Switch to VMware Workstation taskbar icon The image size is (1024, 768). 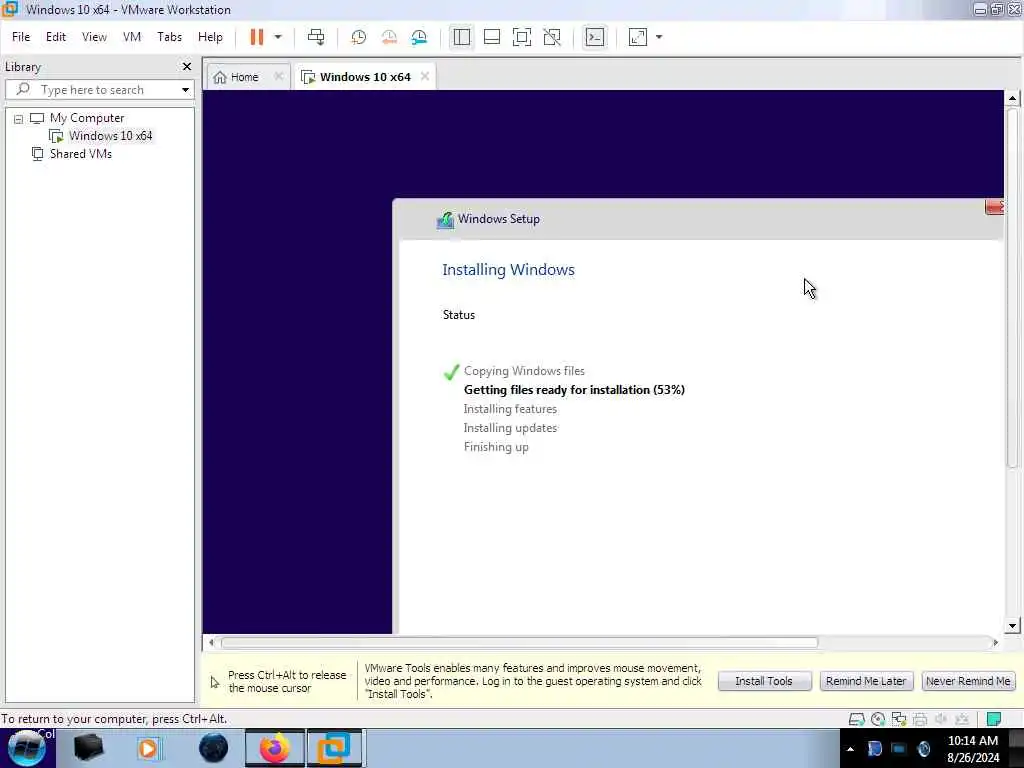(334, 748)
